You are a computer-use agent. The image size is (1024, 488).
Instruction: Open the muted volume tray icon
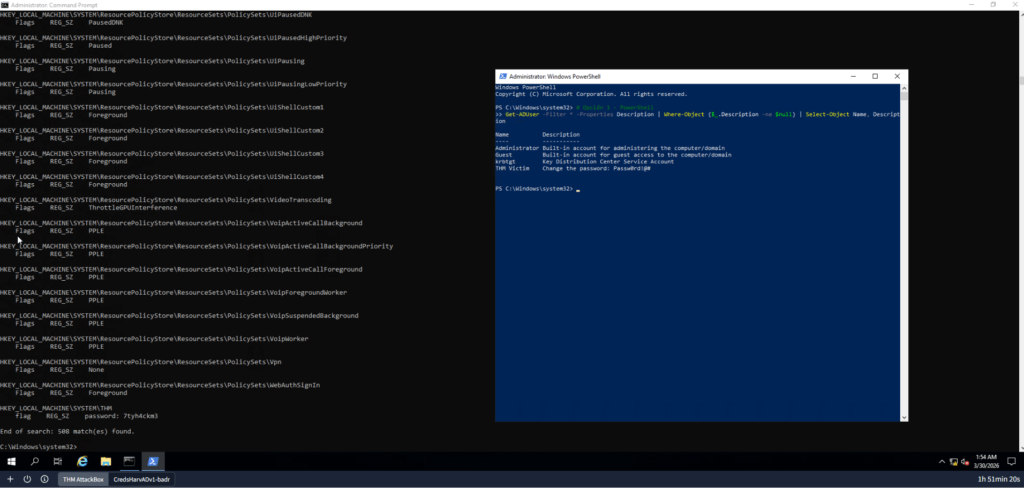click(965, 461)
